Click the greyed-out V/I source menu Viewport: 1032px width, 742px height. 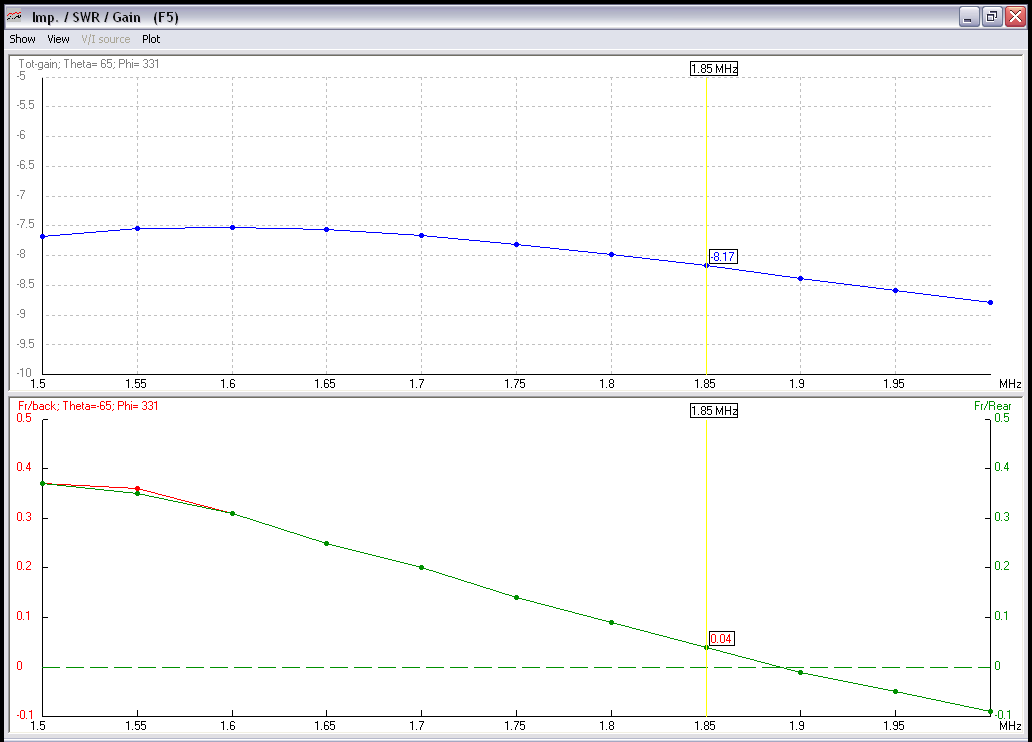(105, 39)
